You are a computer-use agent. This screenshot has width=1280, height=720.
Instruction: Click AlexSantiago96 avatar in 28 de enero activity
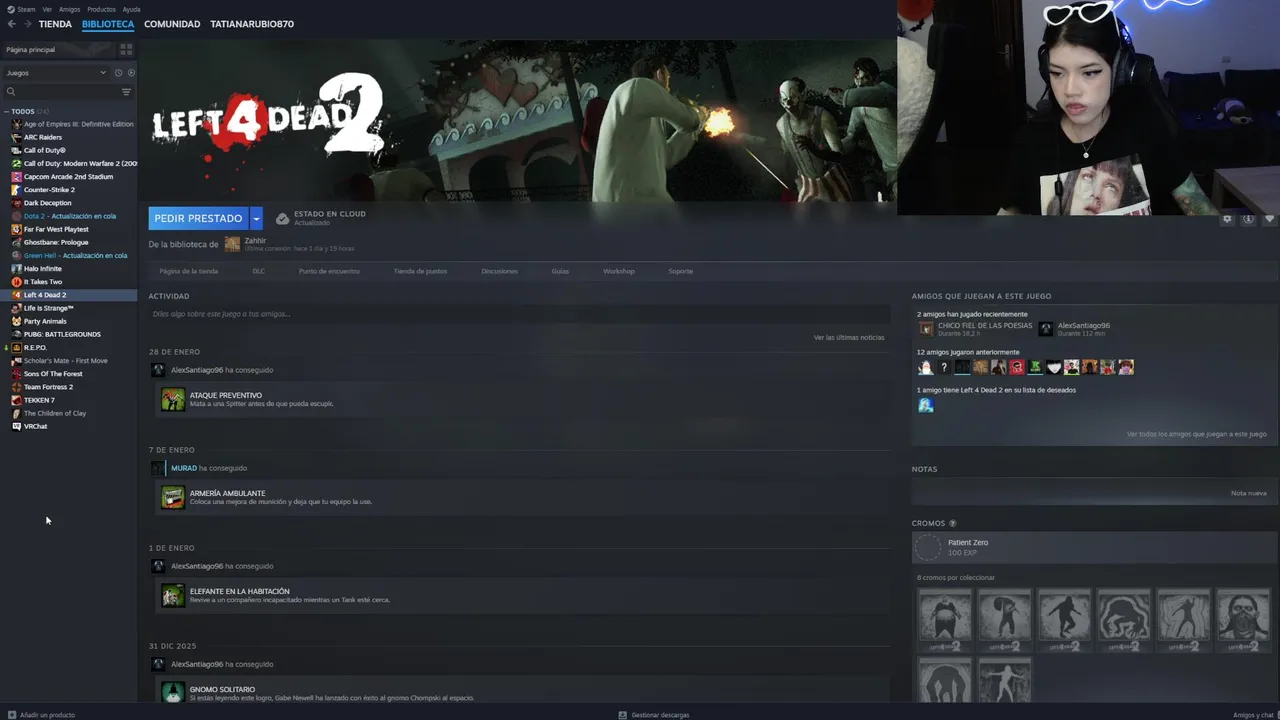point(158,370)
